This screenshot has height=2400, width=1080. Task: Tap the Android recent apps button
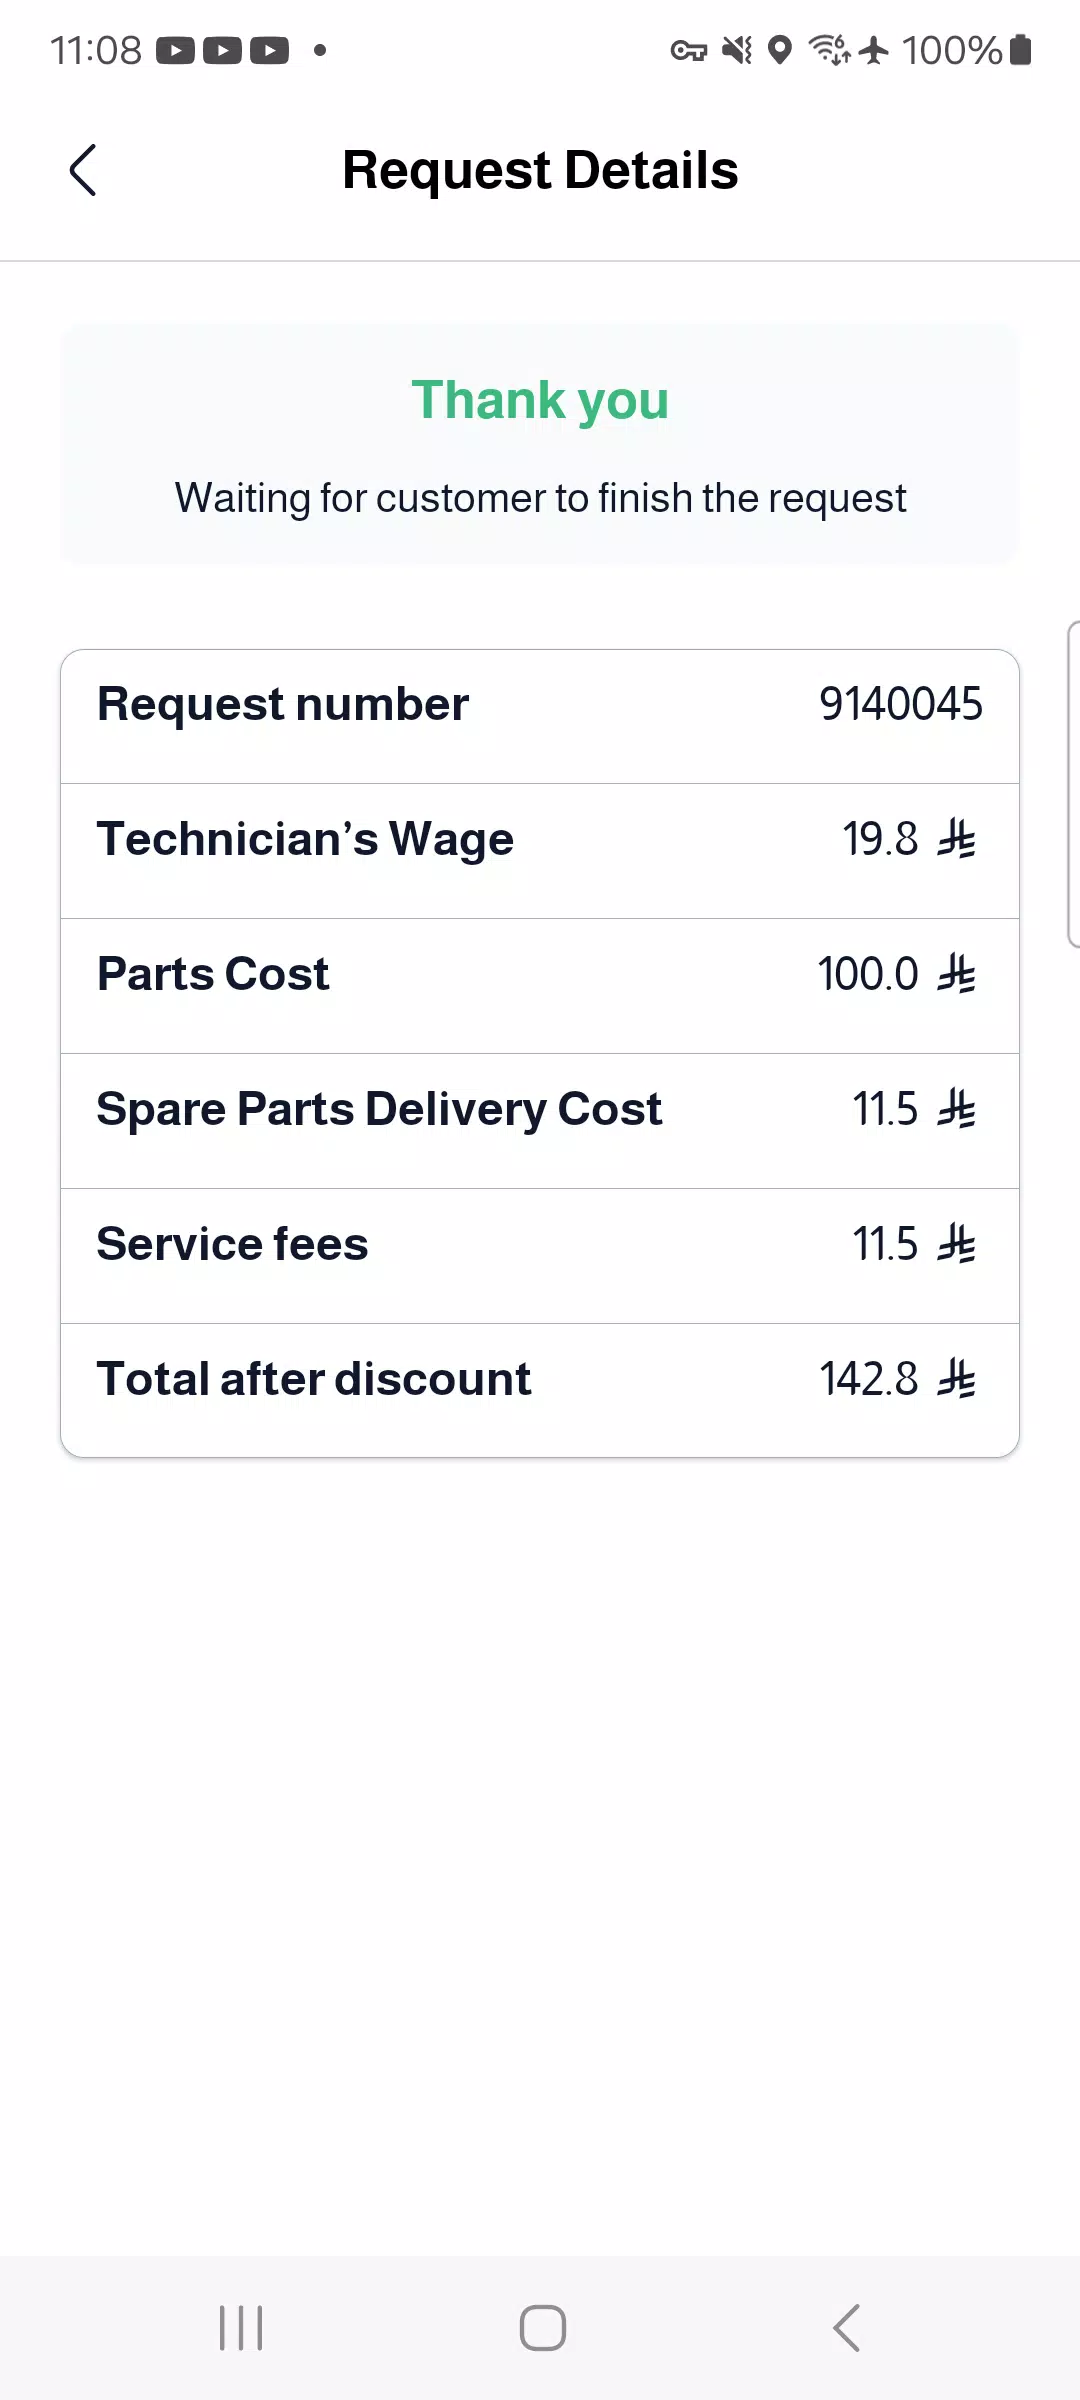pos(241,2328)
